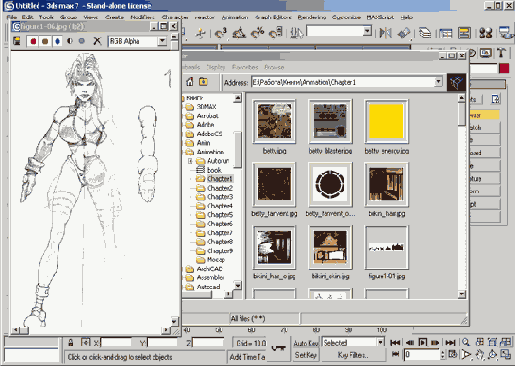Select the yellow betty_energy thumbnail
515x366 pixels.
[386, 122]
